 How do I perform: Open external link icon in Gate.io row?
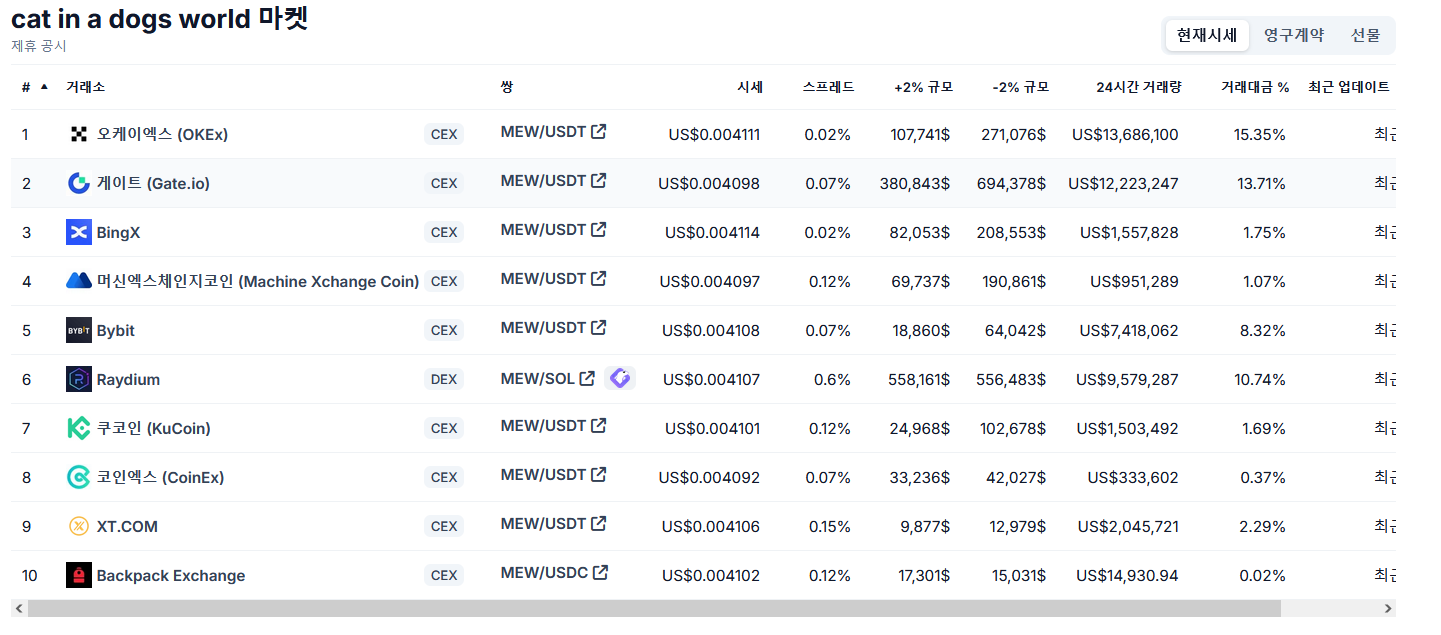click(599, 180)
